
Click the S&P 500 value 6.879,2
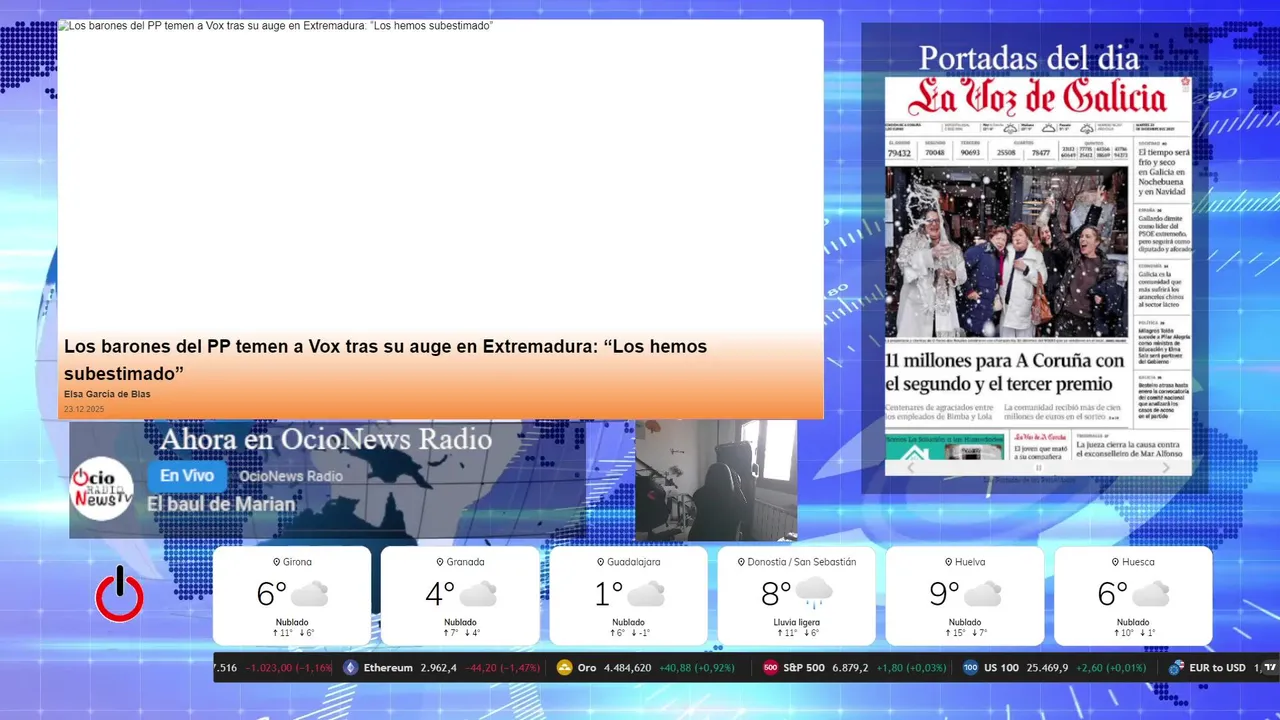850,668
